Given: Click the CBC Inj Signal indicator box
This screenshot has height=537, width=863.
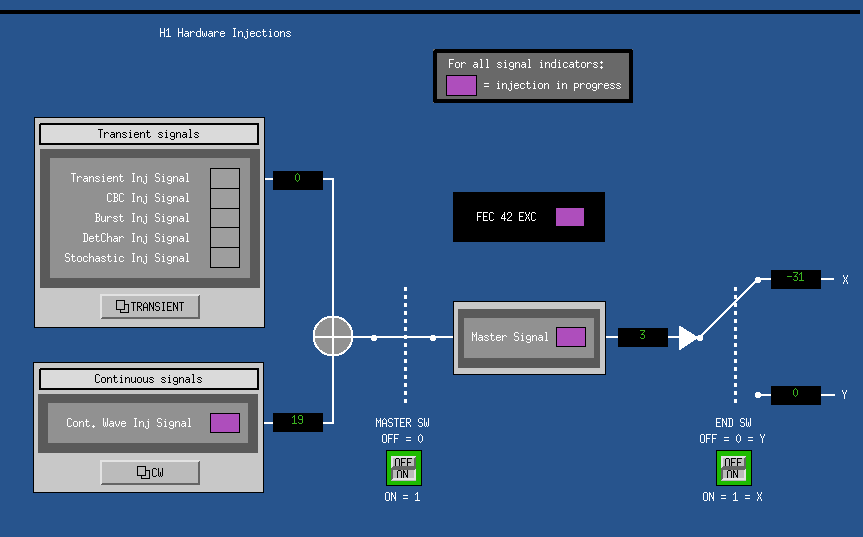Looking at the screenshot, I should pos(225,198).
